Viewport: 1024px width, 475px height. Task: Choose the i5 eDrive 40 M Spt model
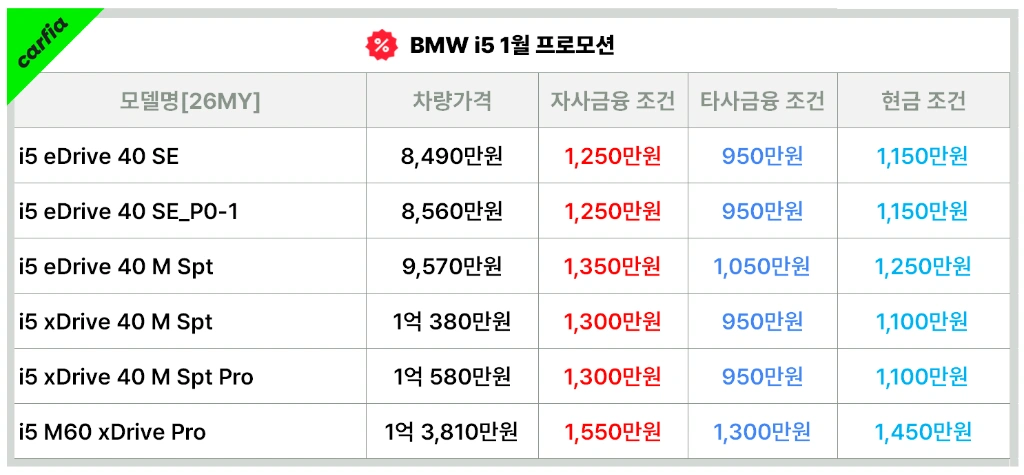(116, 267)
